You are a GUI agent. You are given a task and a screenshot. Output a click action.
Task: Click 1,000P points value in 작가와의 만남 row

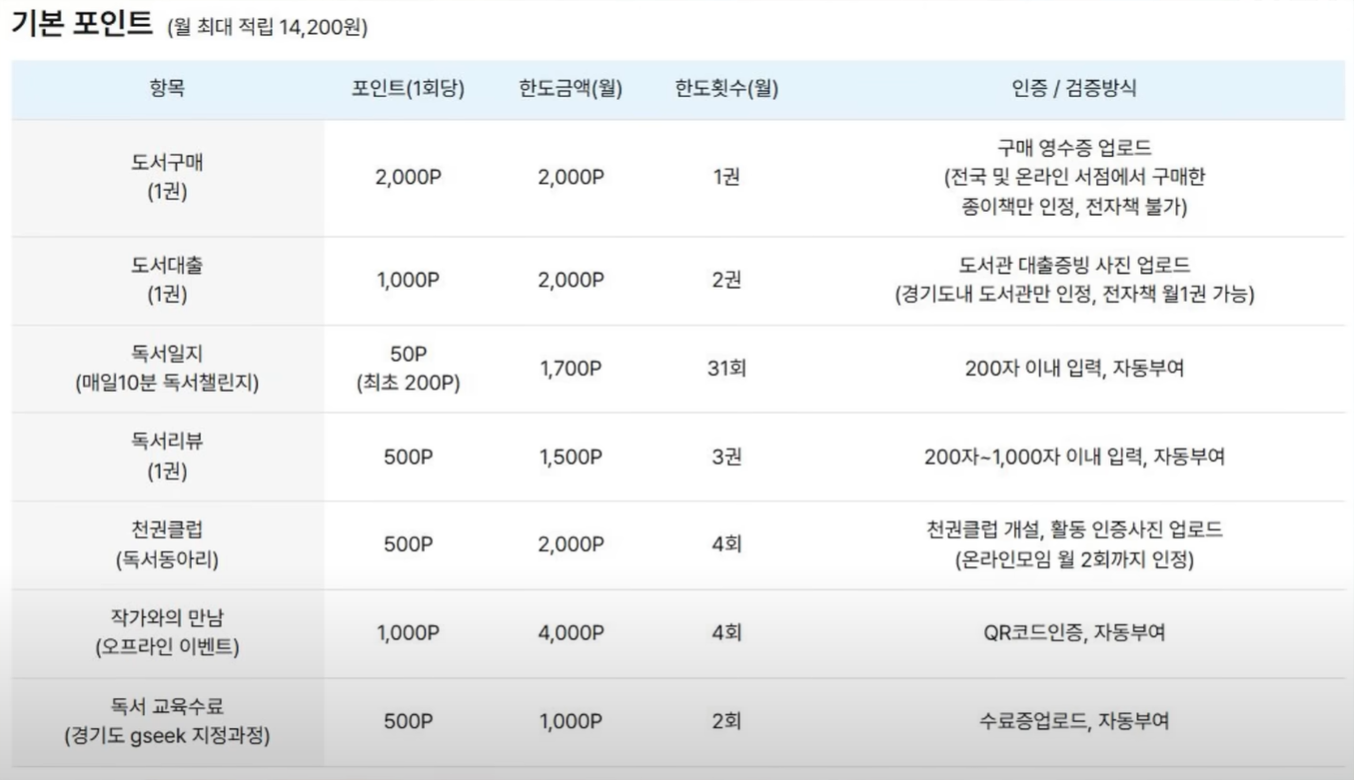coord(408,633)
